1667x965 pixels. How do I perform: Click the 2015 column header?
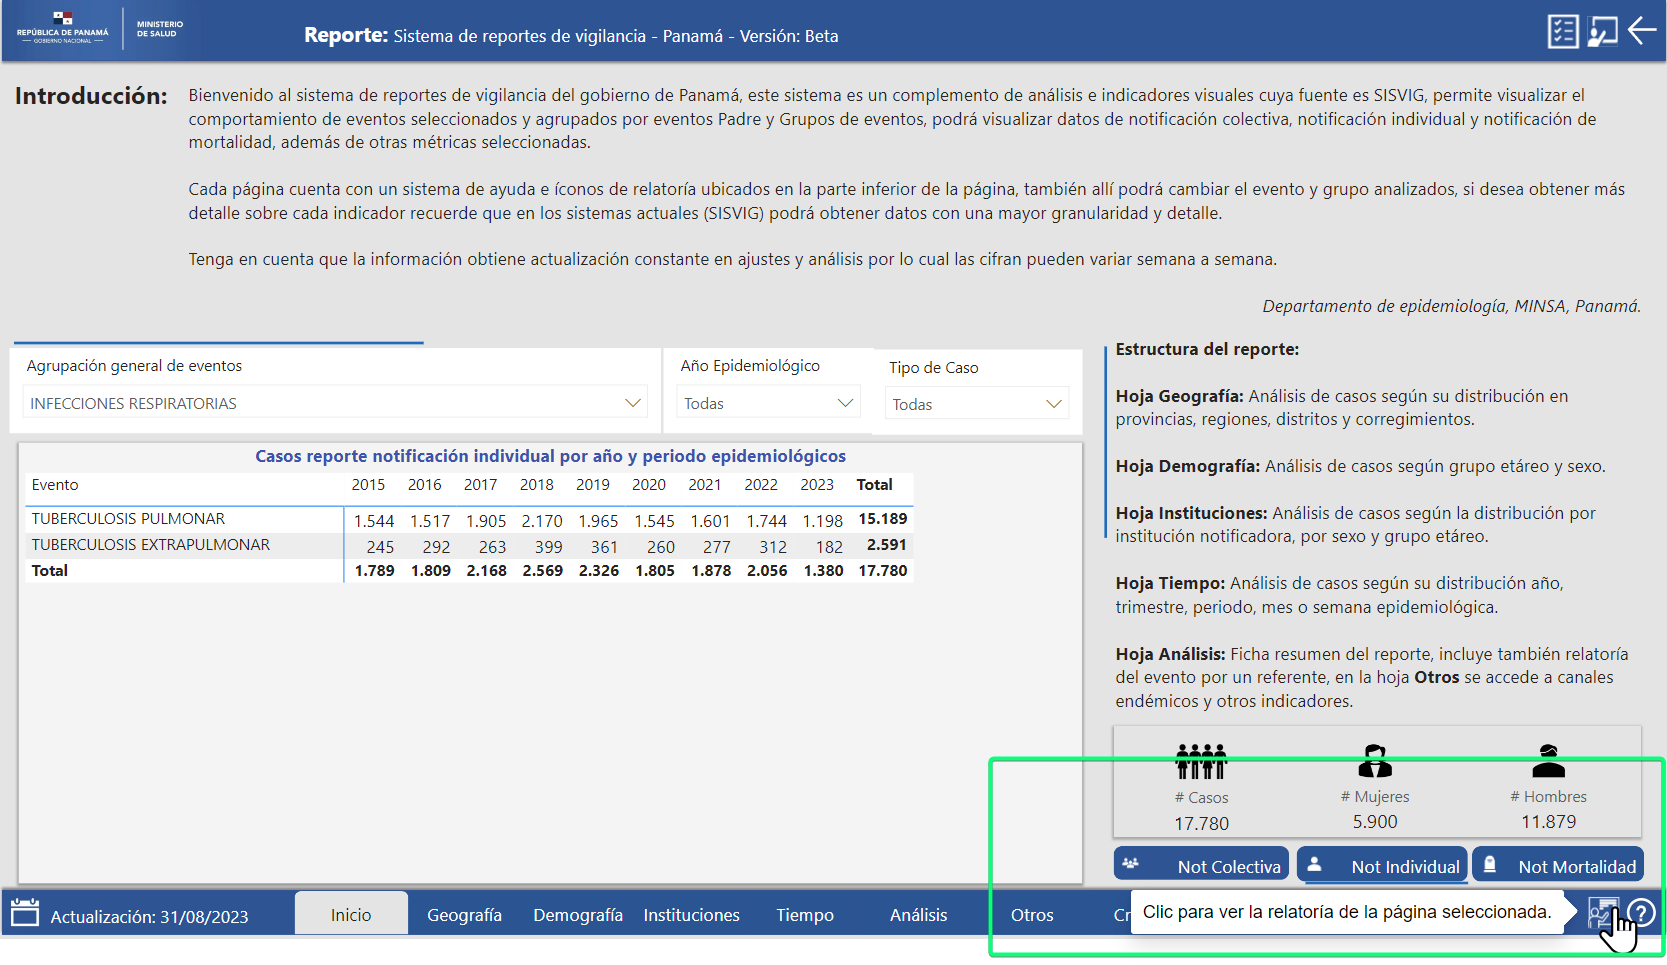[368, 484]
